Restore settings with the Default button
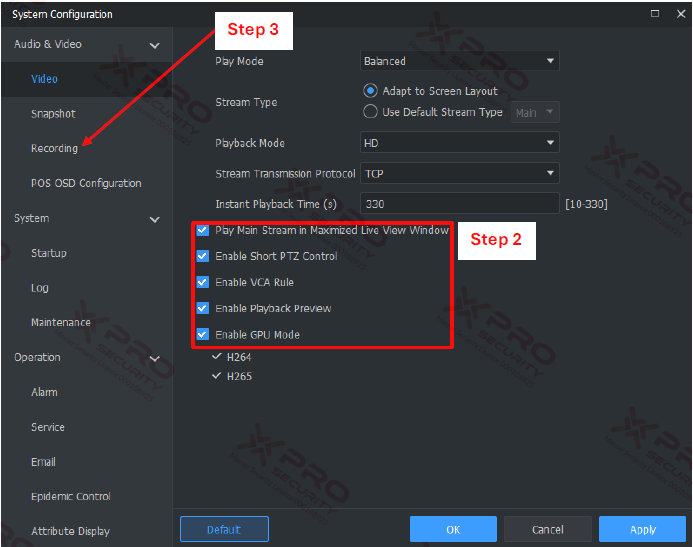 (x=224, y=529)
